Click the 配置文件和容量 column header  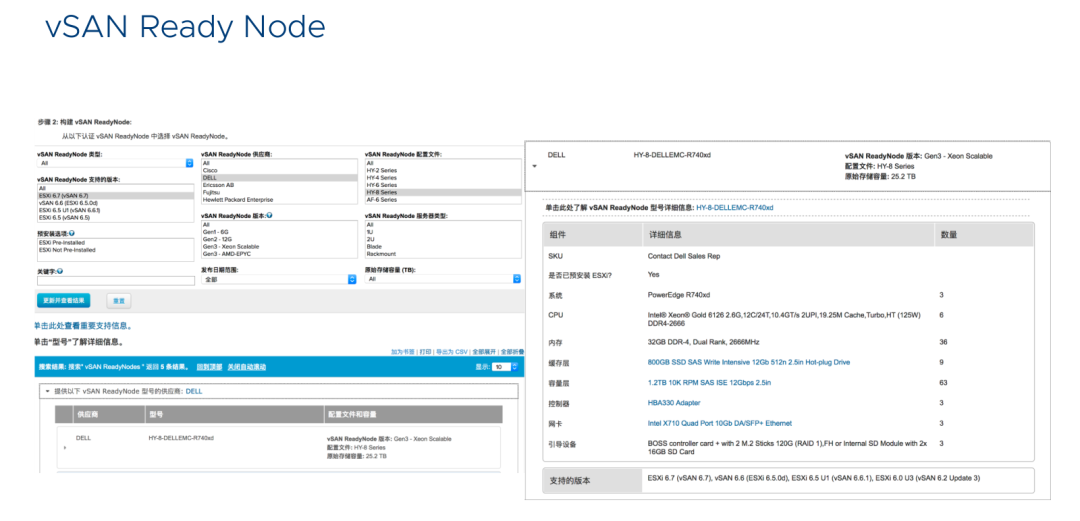coord(413,415)
